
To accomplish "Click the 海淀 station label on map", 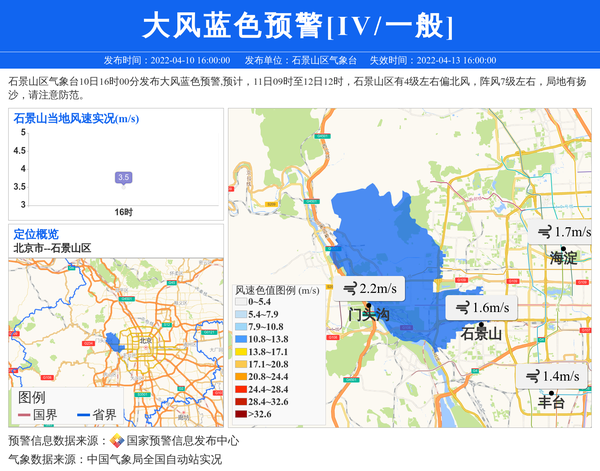I will 563,258.
